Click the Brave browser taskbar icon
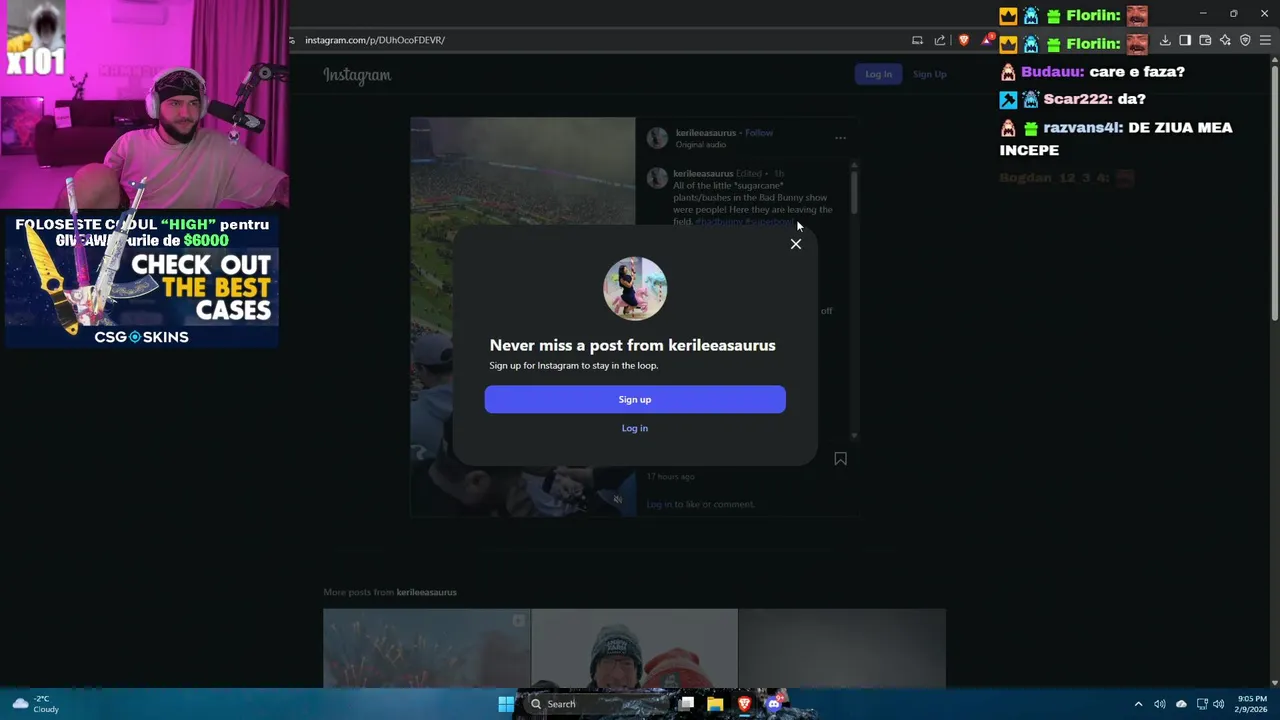1280x720 pixels. pos(744,704)
